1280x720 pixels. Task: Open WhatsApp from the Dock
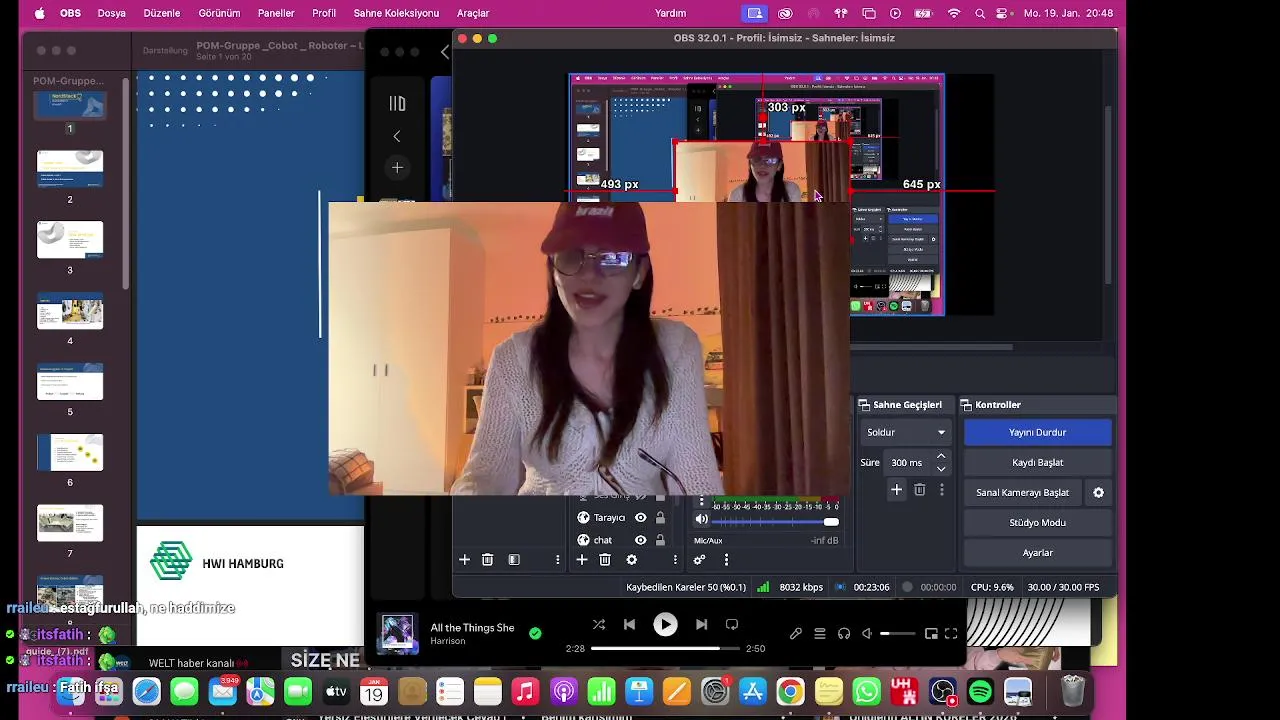[866, 691]
